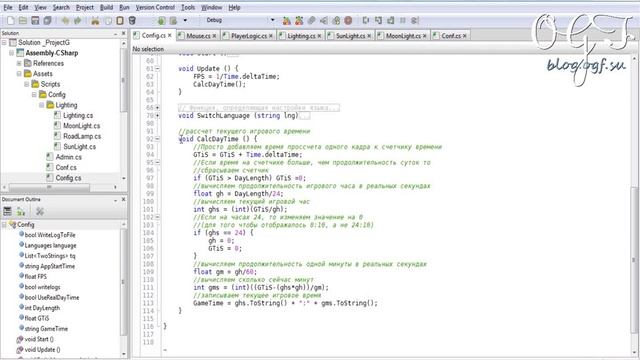Open the Version Control menu
Viewport: 640px width, 360px height.
pyautogui.click(x=155, y=7)
